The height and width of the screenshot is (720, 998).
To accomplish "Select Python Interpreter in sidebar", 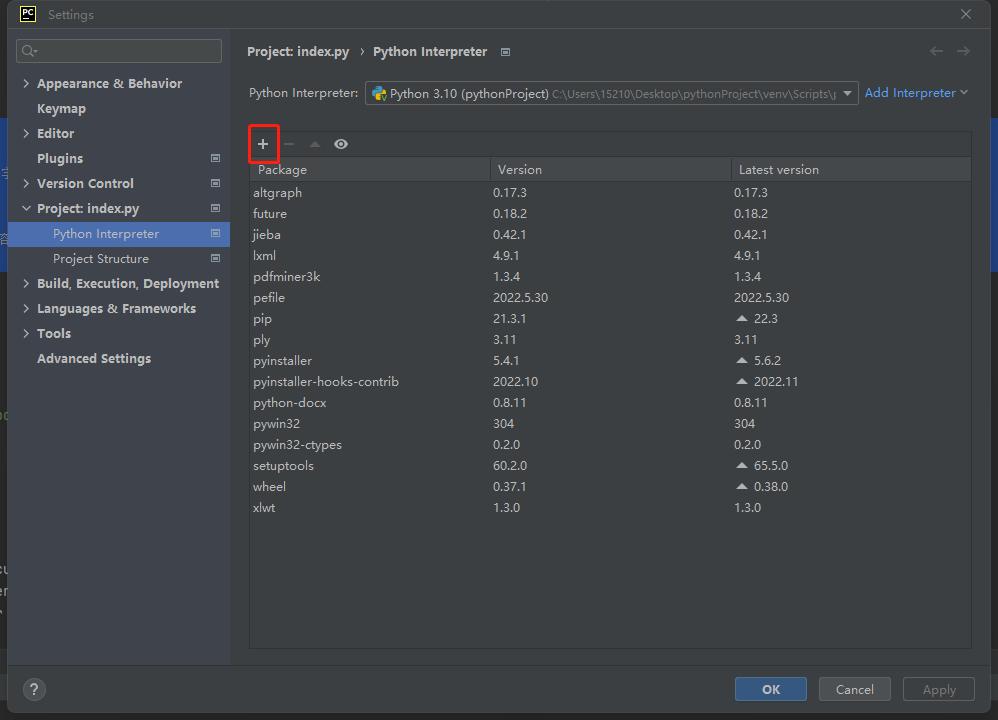I will 118,234.
